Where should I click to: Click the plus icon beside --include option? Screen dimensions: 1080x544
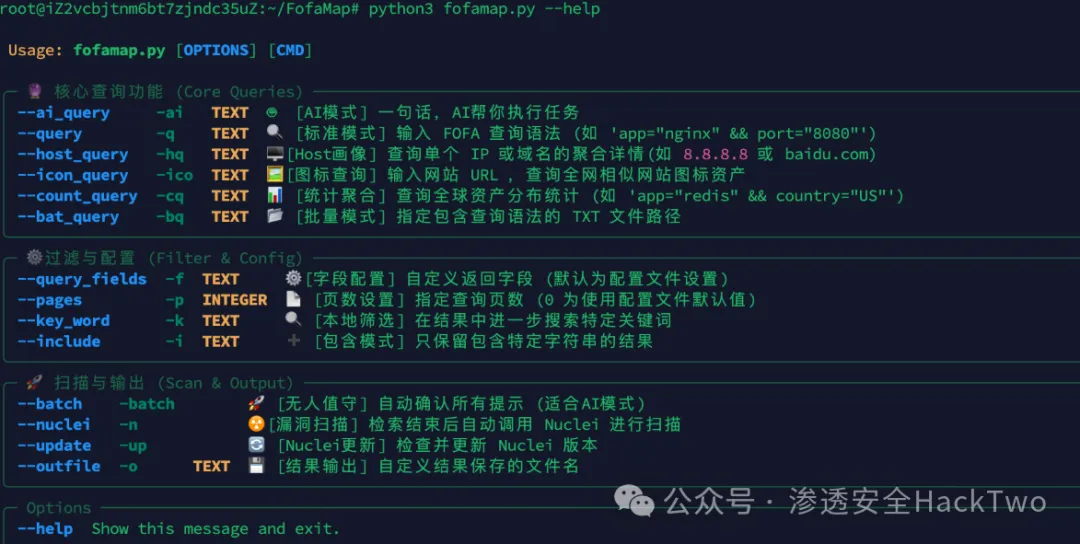pyautogui.click(x=293, y=341)
